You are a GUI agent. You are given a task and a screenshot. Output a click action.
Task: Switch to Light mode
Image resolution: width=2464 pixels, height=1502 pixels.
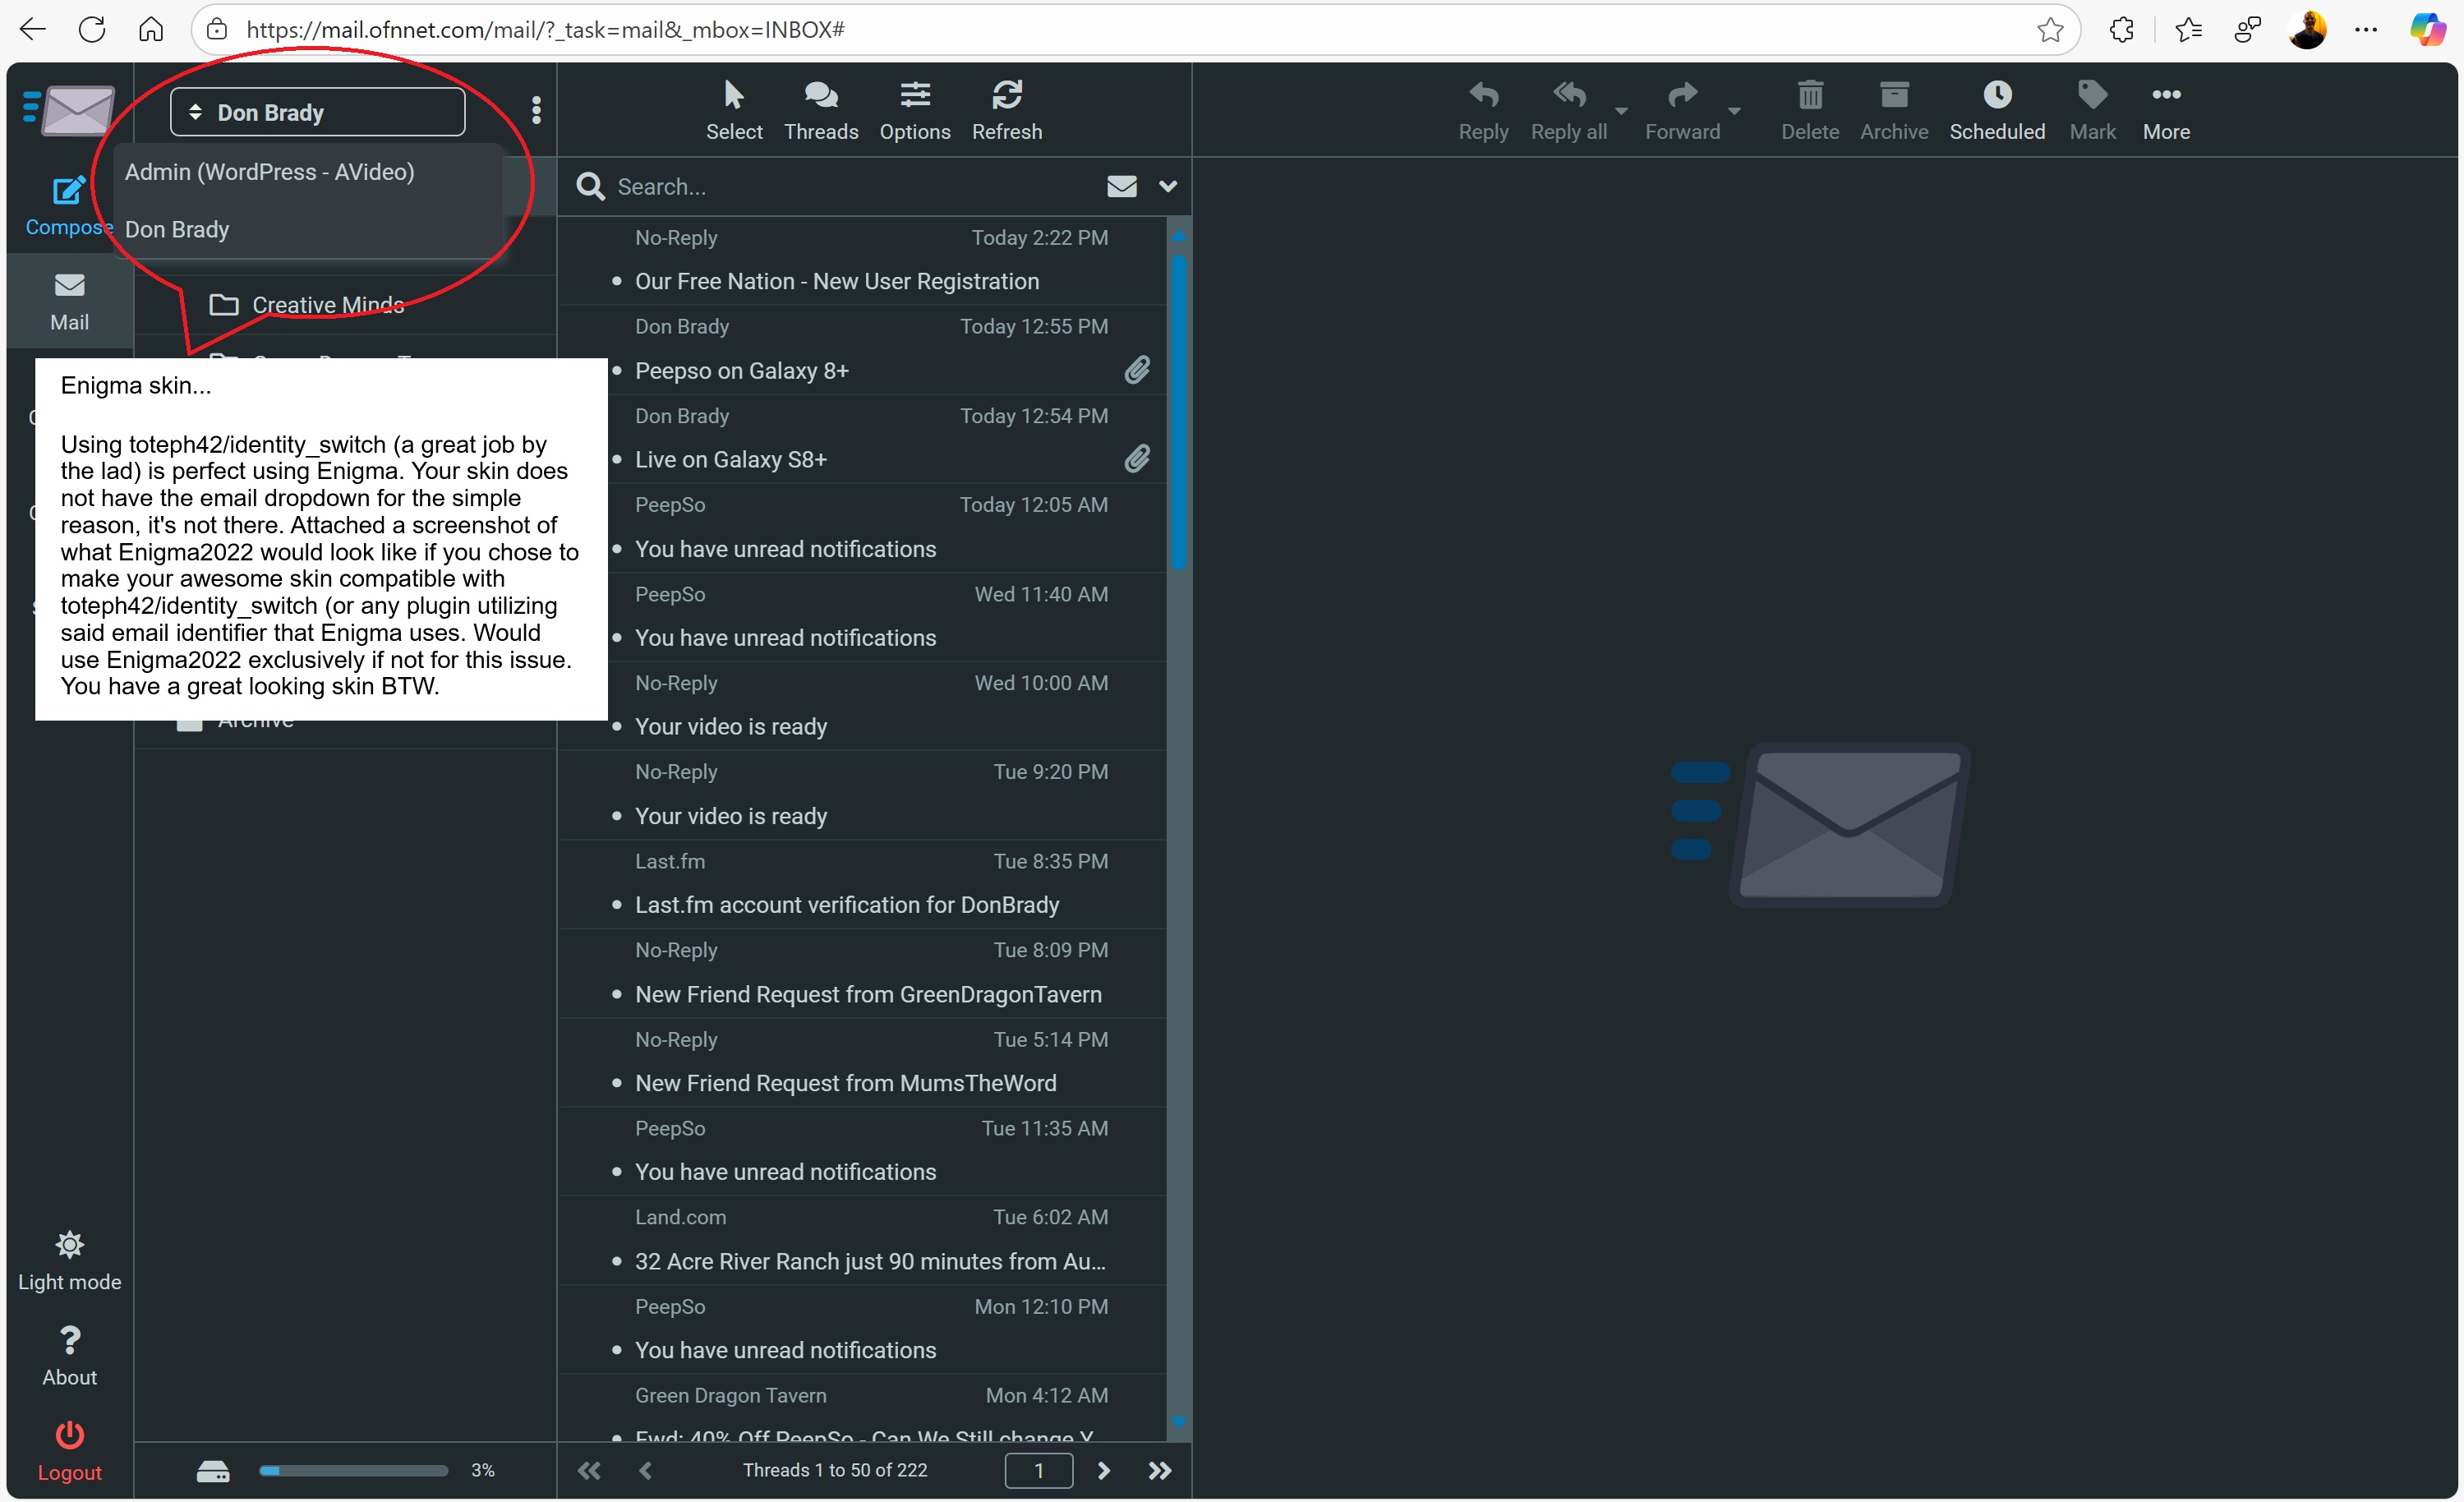[69, 1261]
